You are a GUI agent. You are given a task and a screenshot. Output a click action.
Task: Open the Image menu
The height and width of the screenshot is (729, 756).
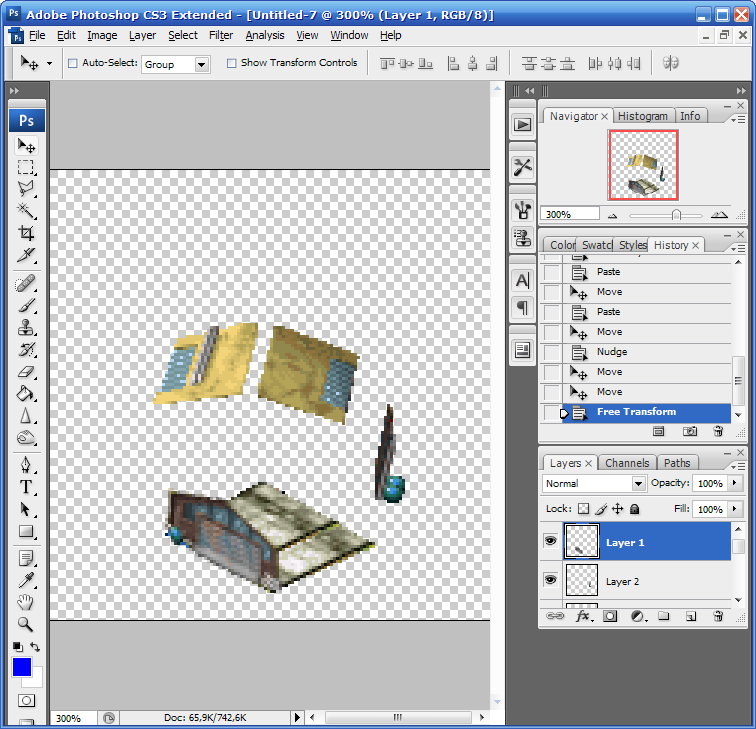pos(102,35)
